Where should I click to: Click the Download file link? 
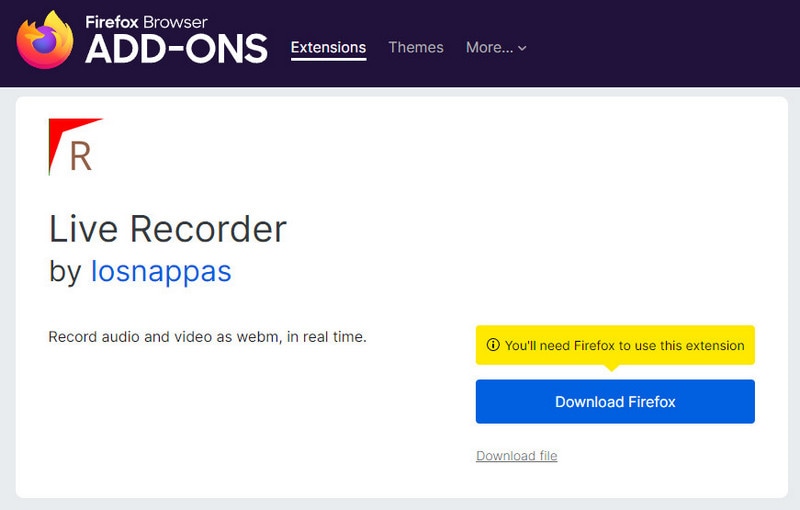[x=516, y=455]
